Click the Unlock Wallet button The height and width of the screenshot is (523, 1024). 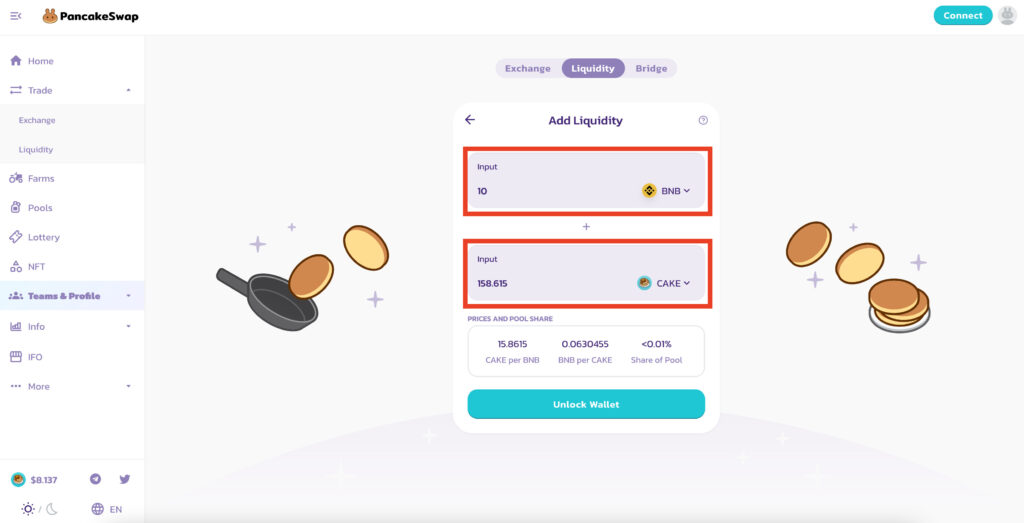coord(586,404)
